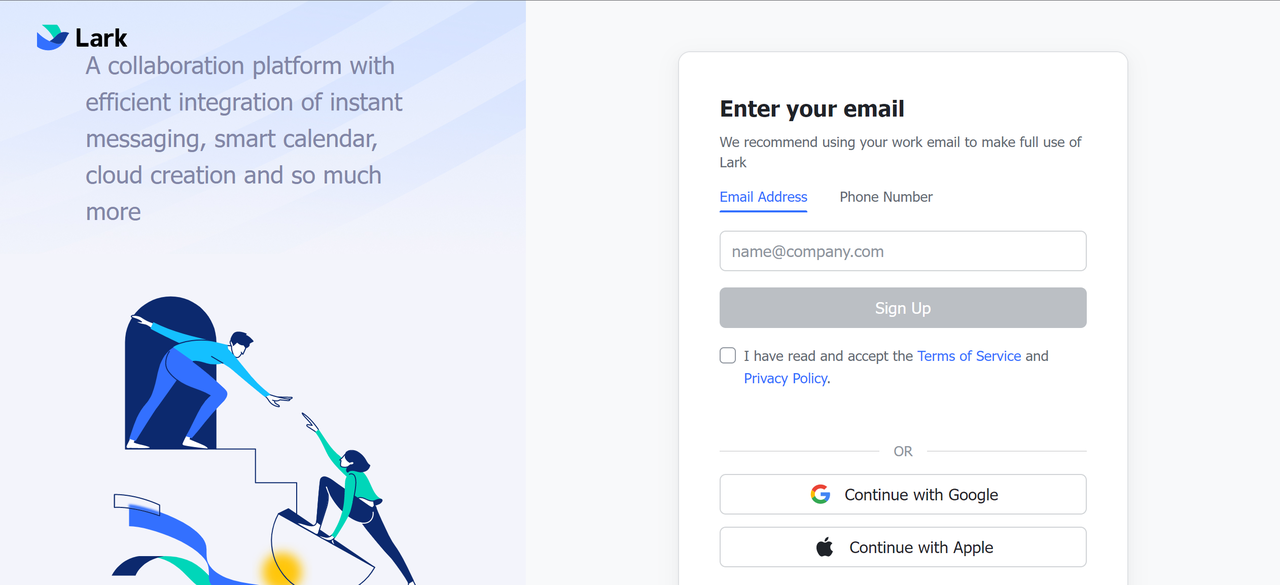
Task: Open the Privacy Policy link
Action: click(785, 378)
